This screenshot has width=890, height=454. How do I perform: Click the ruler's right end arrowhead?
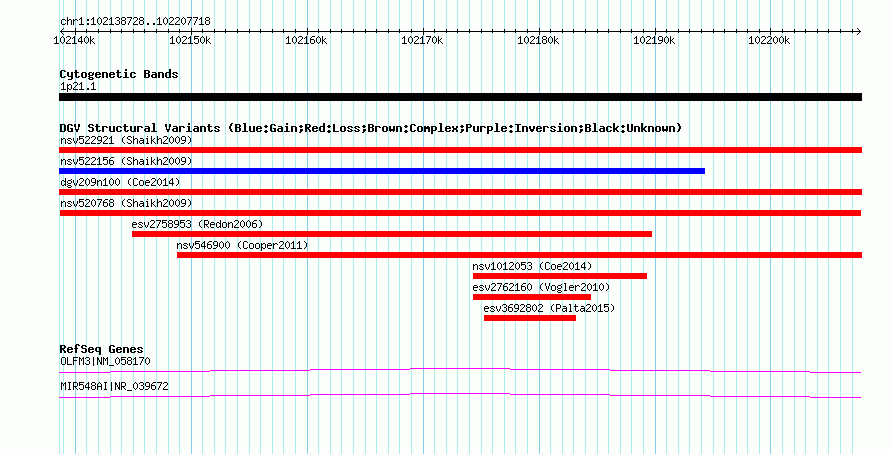tap(858, 31)
